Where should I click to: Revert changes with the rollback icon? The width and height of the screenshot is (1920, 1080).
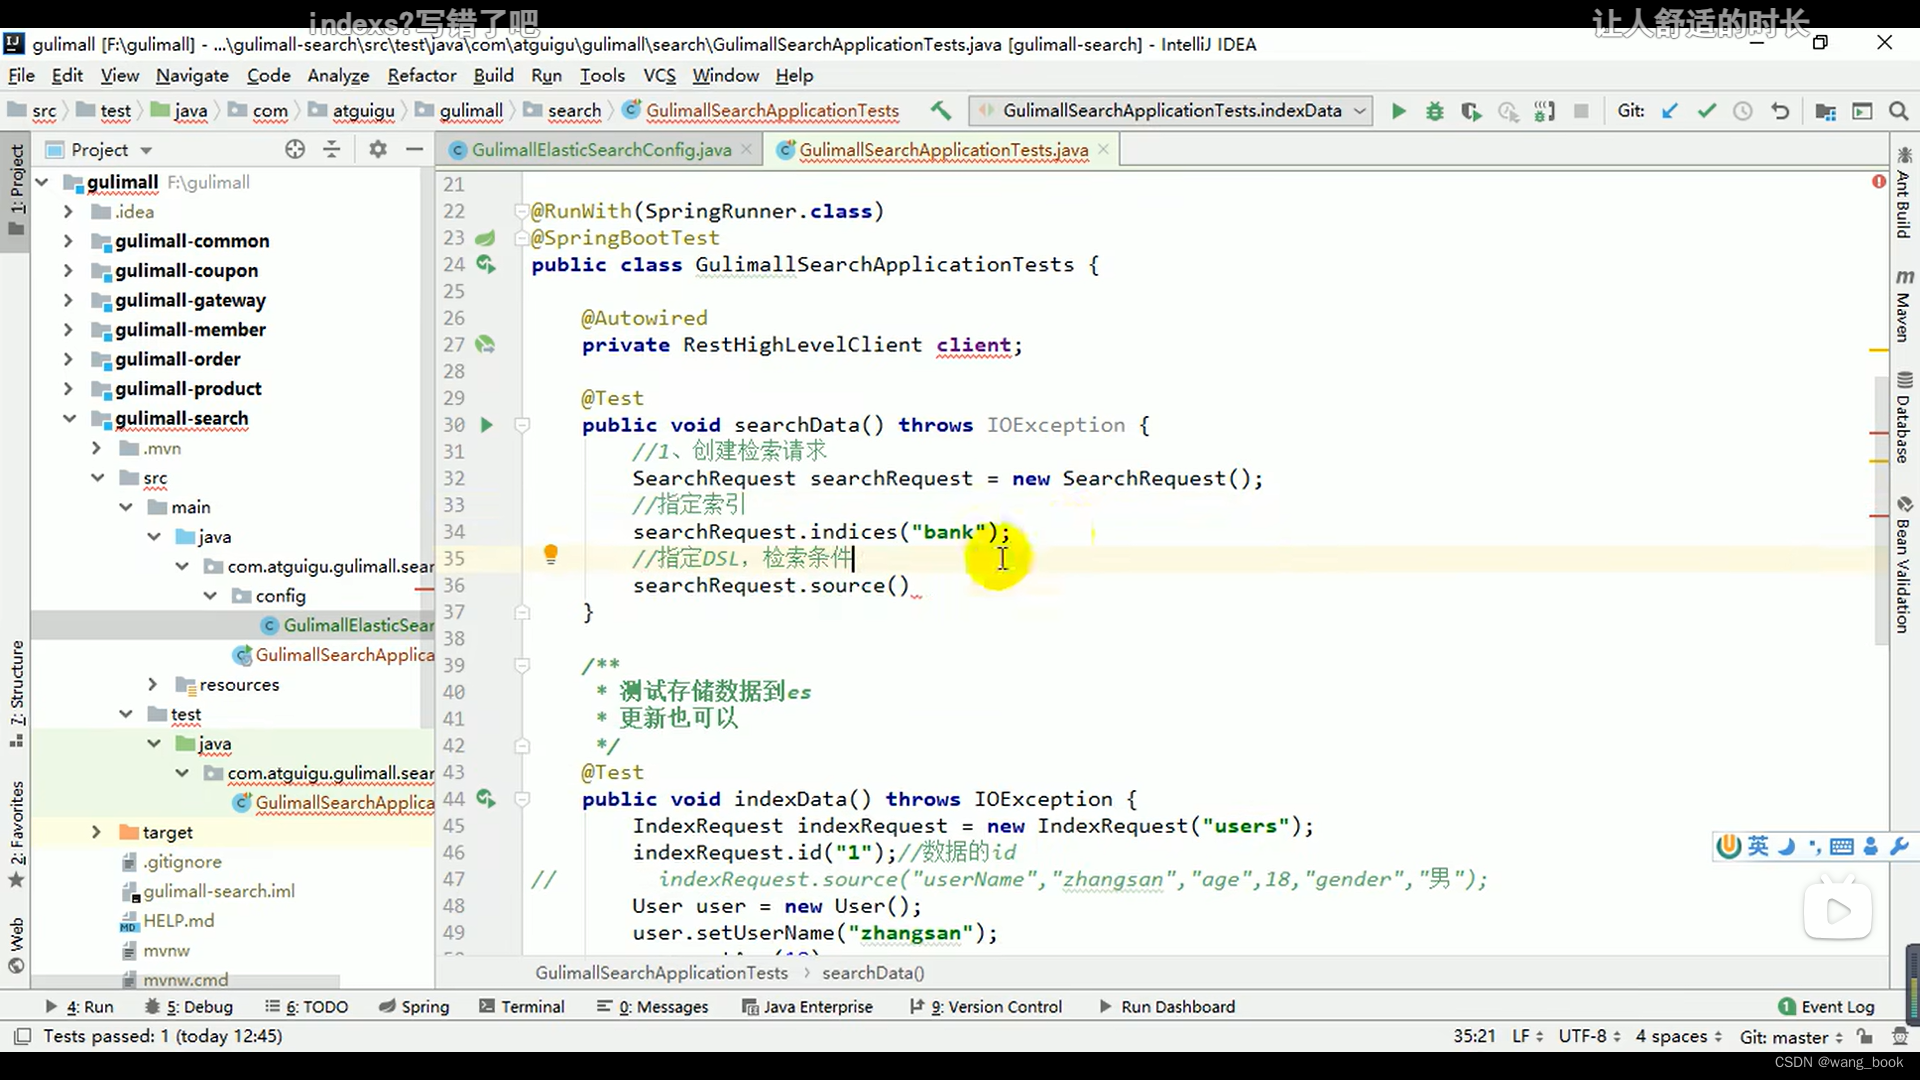tap(1780, 111)
